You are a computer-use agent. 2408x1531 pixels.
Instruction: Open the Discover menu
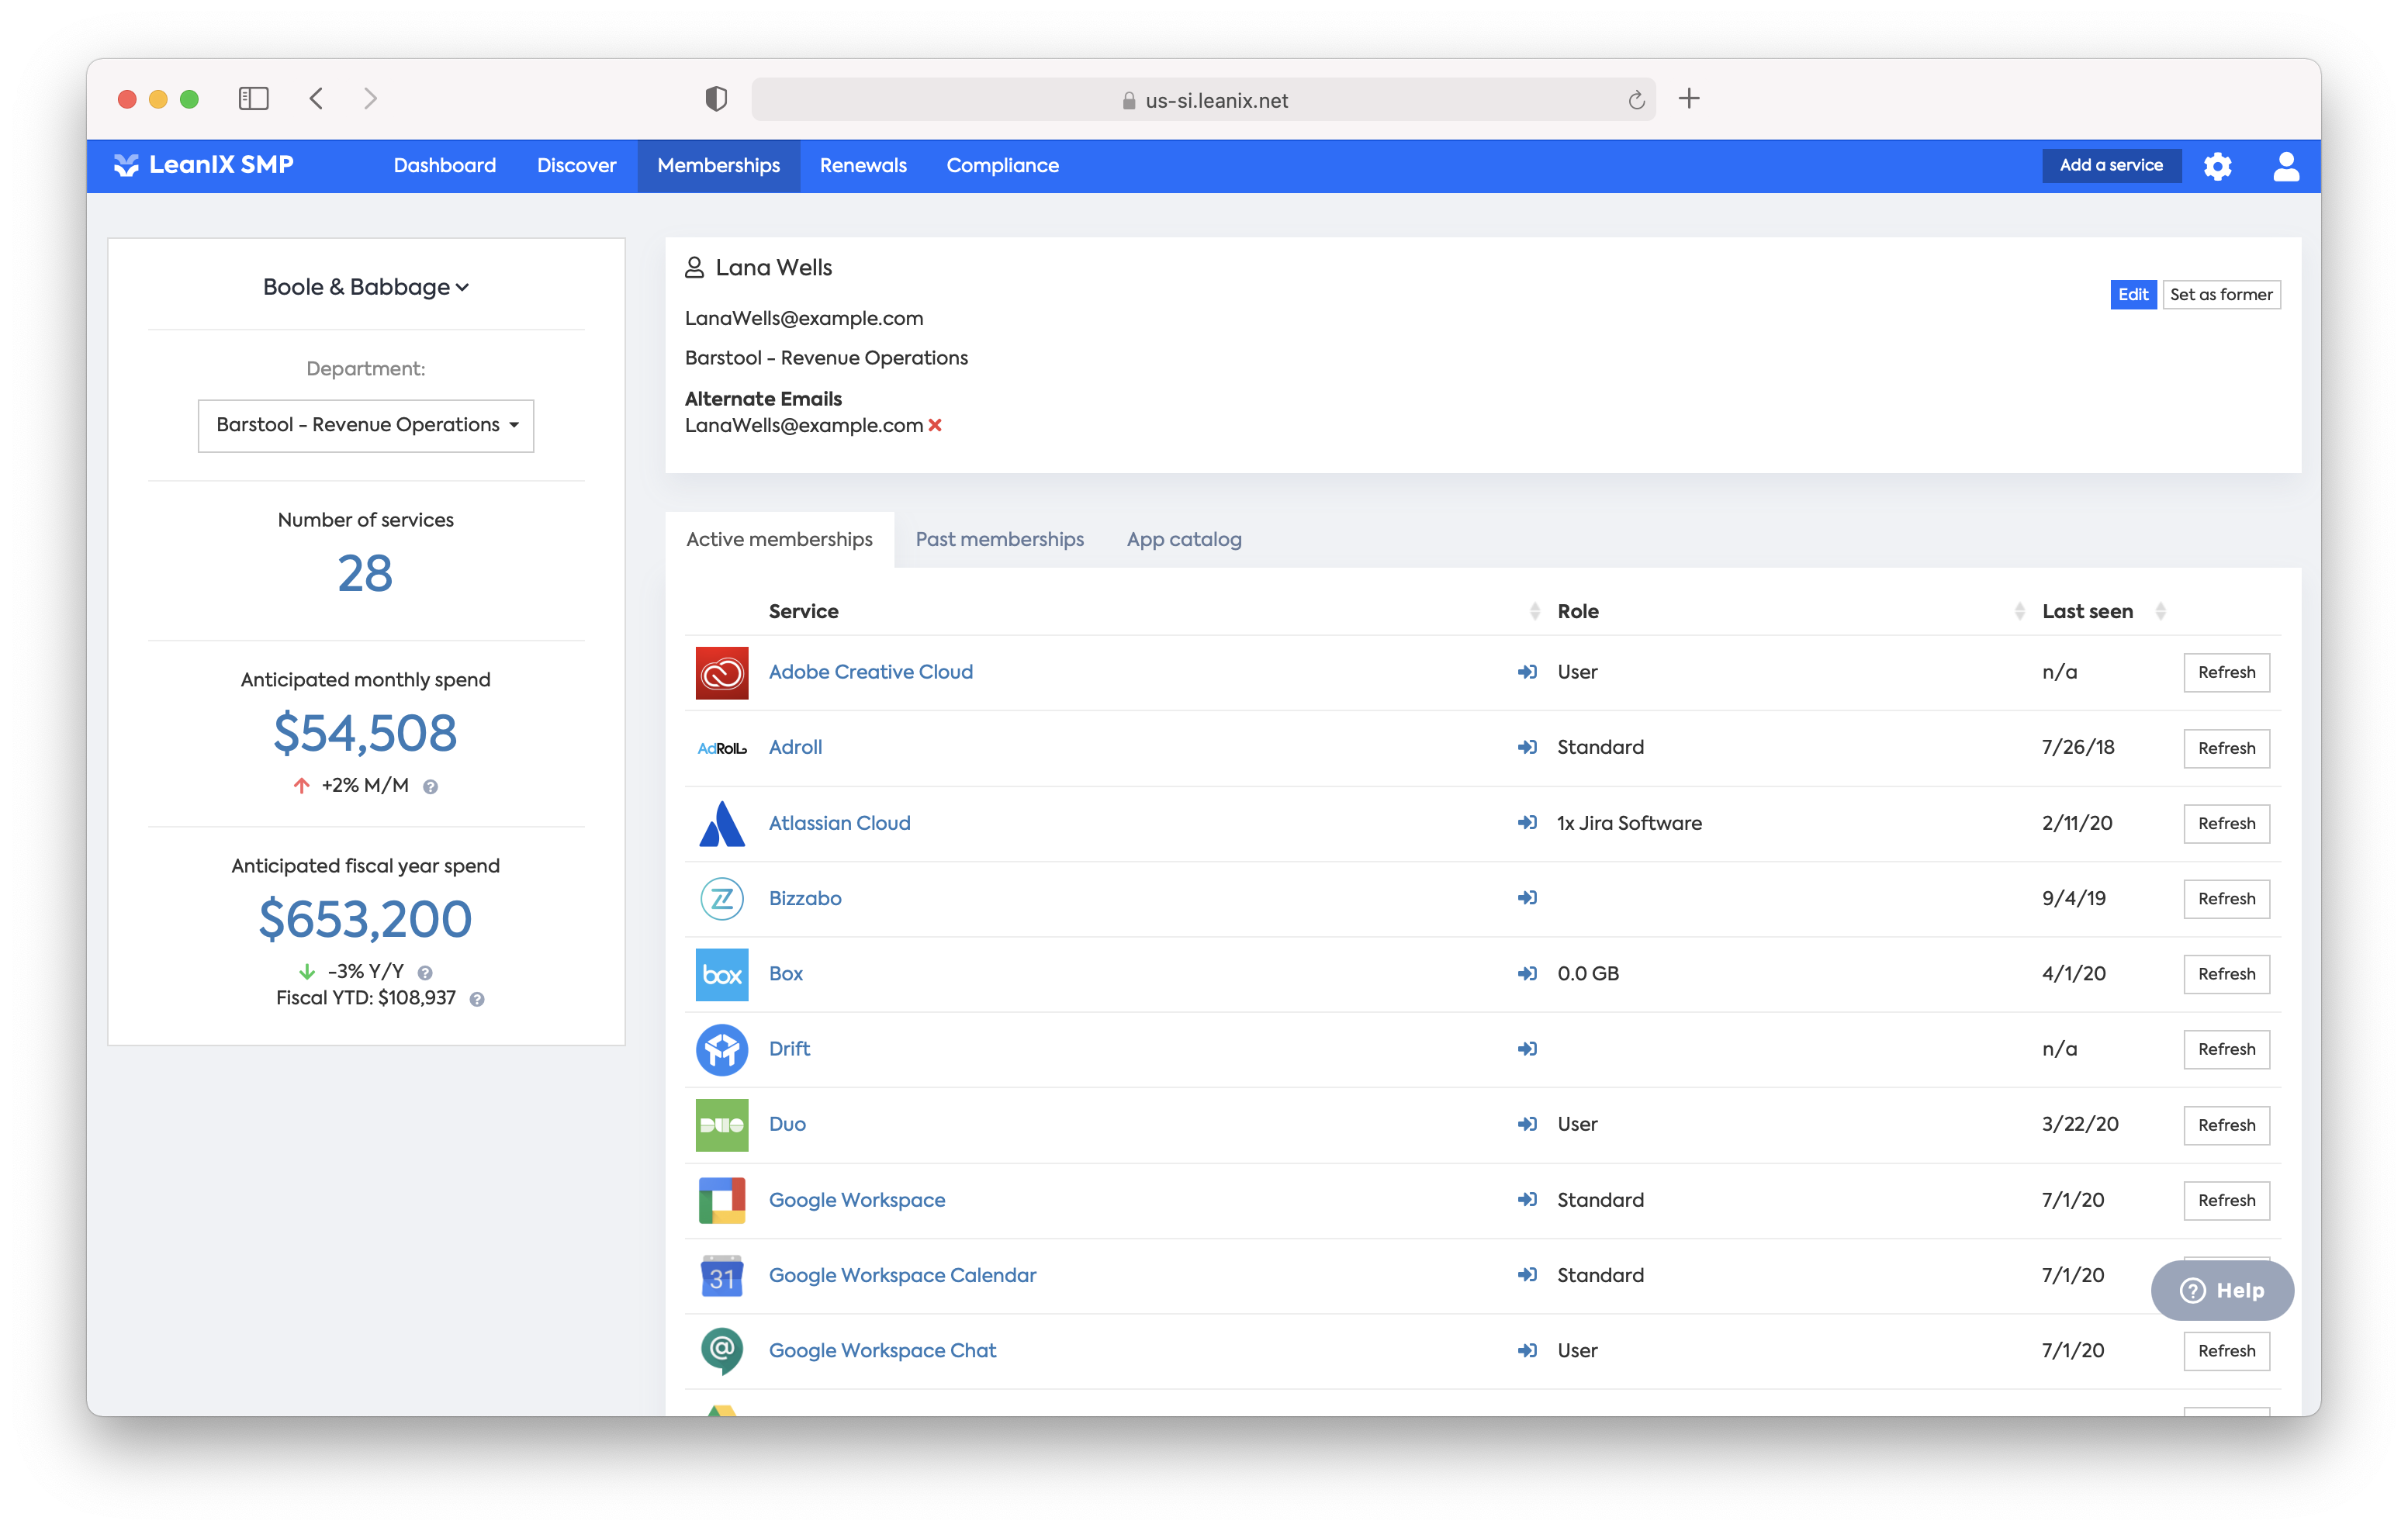click(x=577, y=166)
